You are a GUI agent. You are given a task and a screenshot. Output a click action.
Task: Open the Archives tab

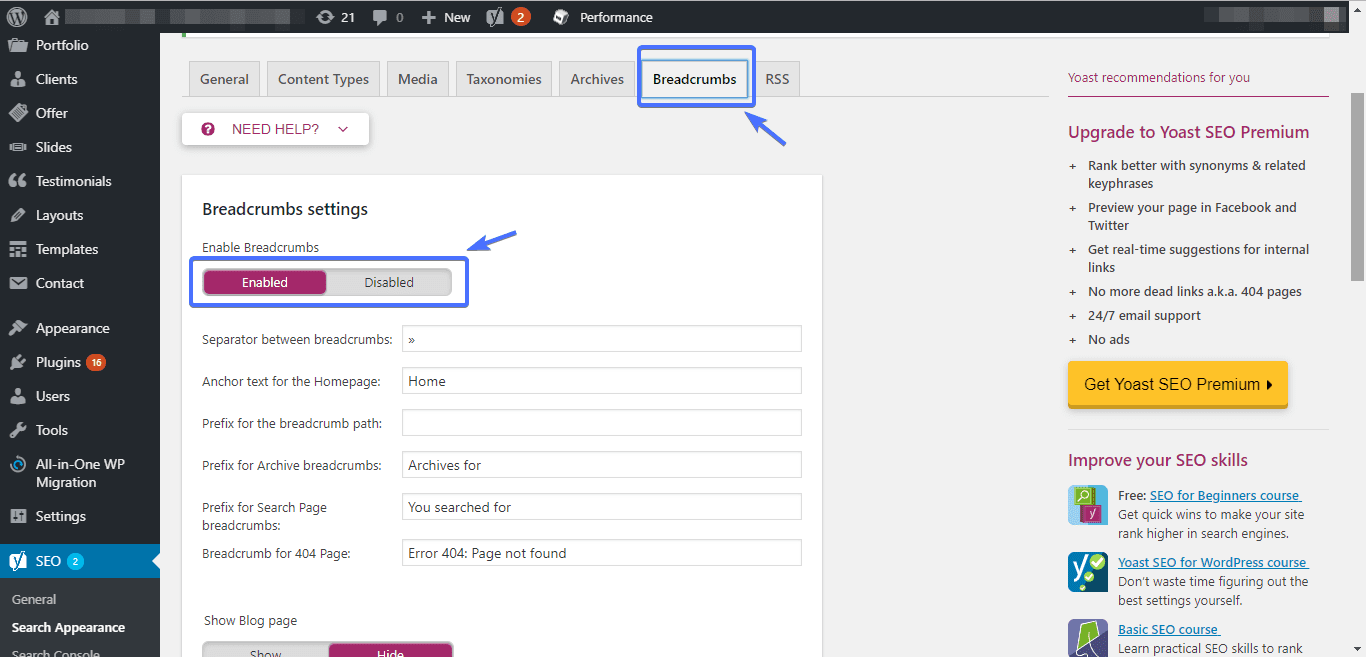pyautogui.click(x=597, y=79)
